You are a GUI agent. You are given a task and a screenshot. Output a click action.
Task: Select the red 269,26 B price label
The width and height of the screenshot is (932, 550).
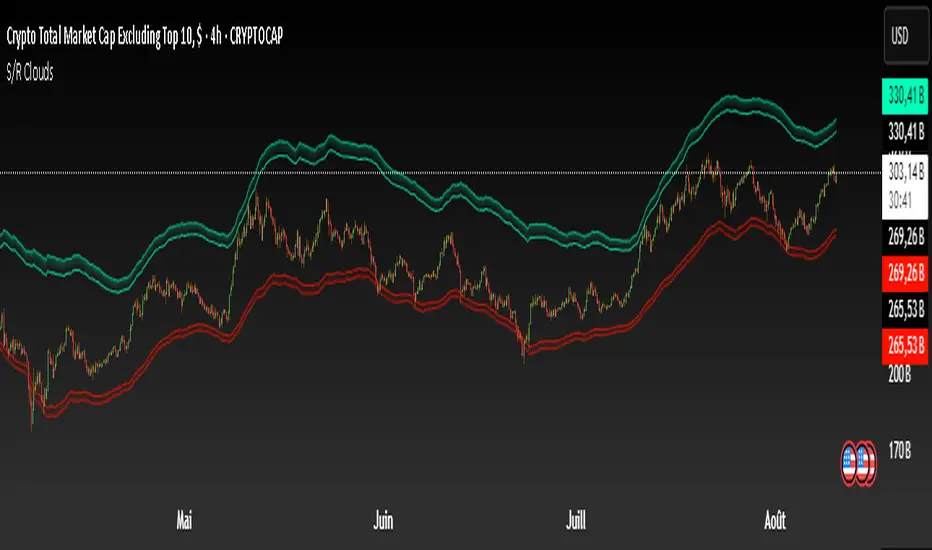tap(905, 274)
